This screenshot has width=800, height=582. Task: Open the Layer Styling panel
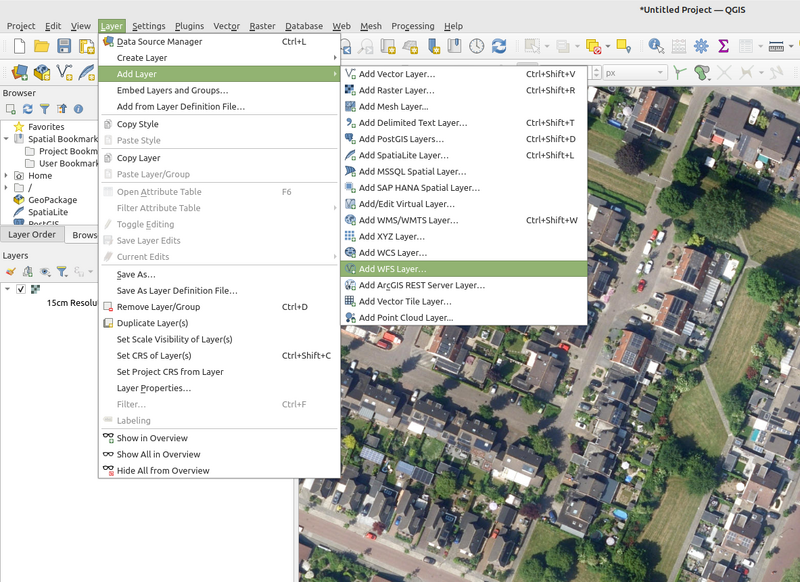click(12, 271)
